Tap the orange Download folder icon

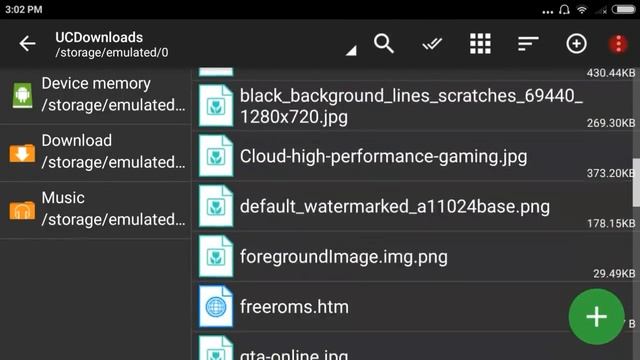[22, 153]
